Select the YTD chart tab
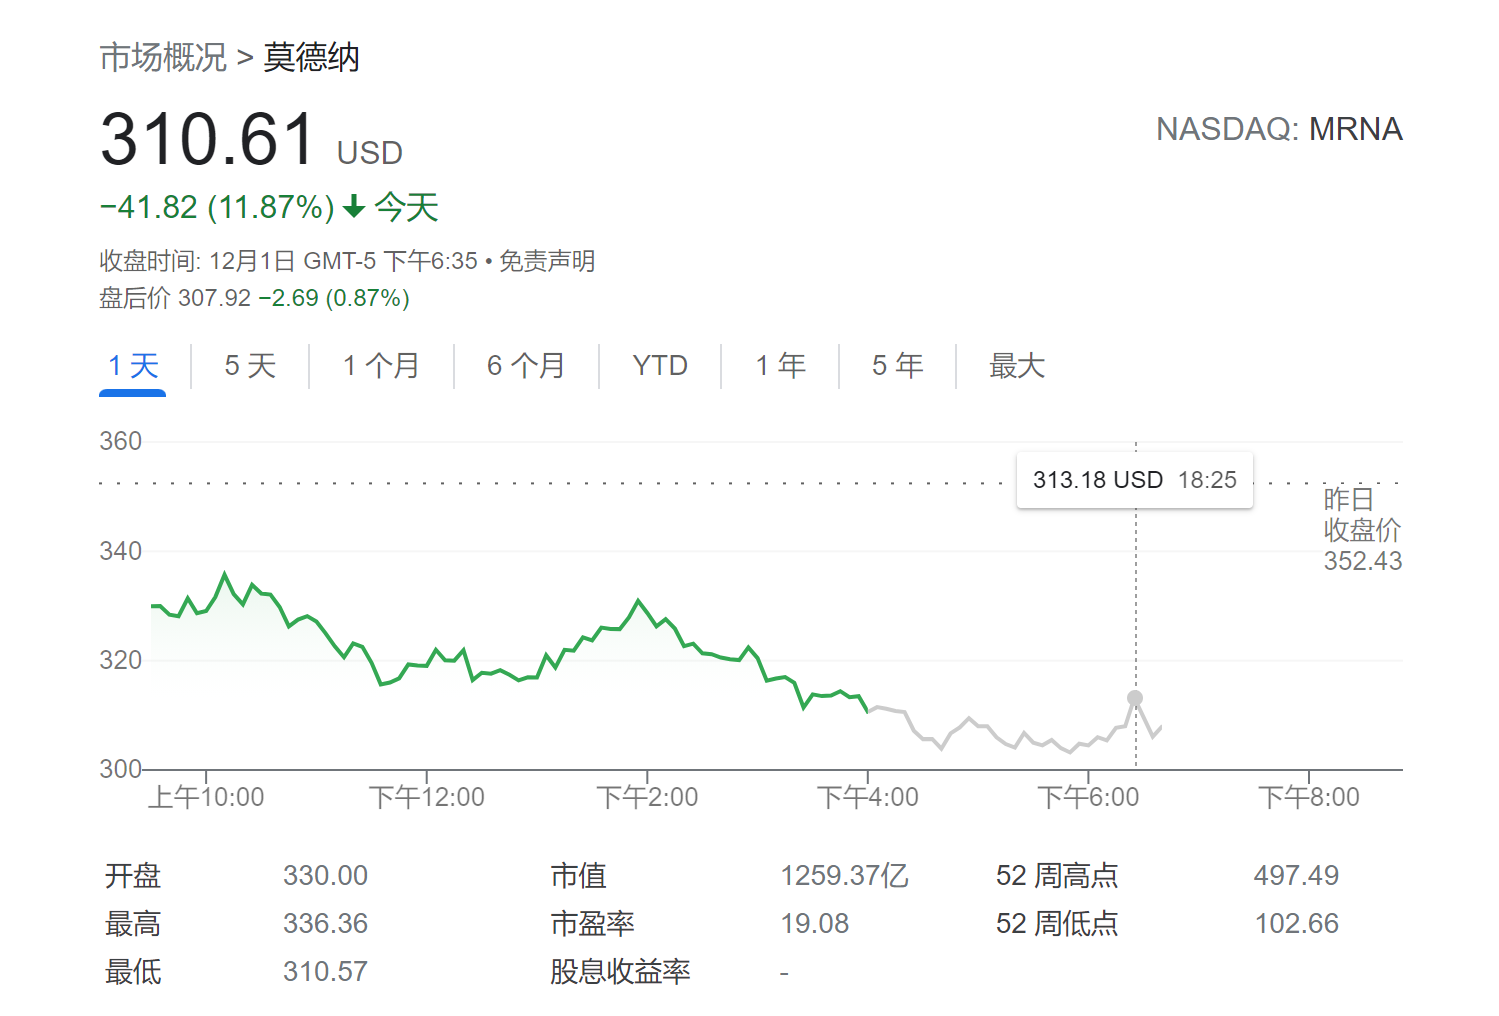 660,366
